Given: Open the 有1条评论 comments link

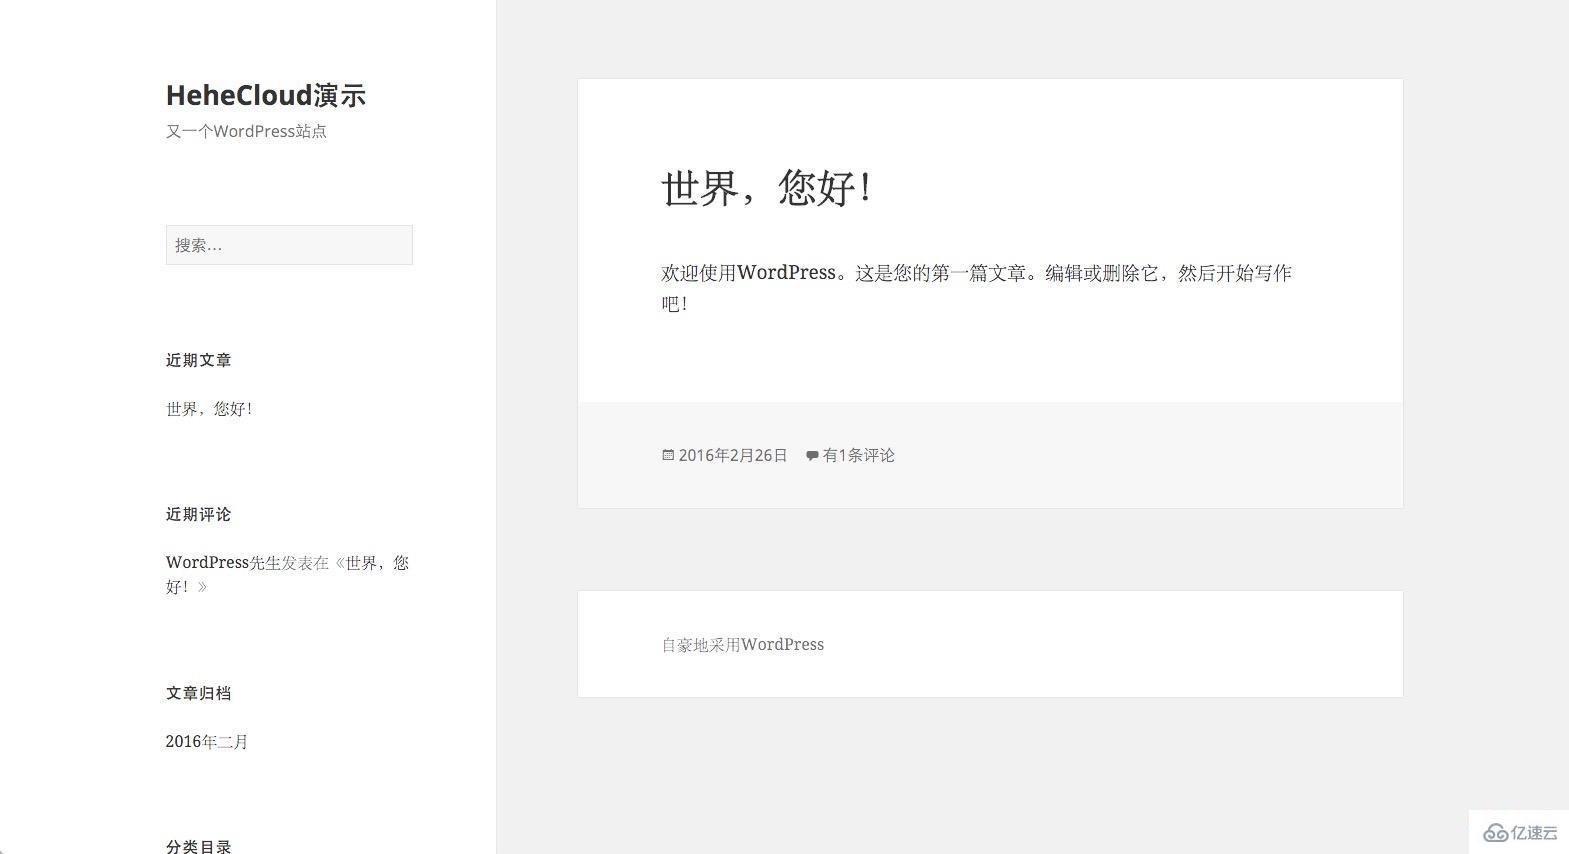Looking at the screenshot, I should [859, 455].
